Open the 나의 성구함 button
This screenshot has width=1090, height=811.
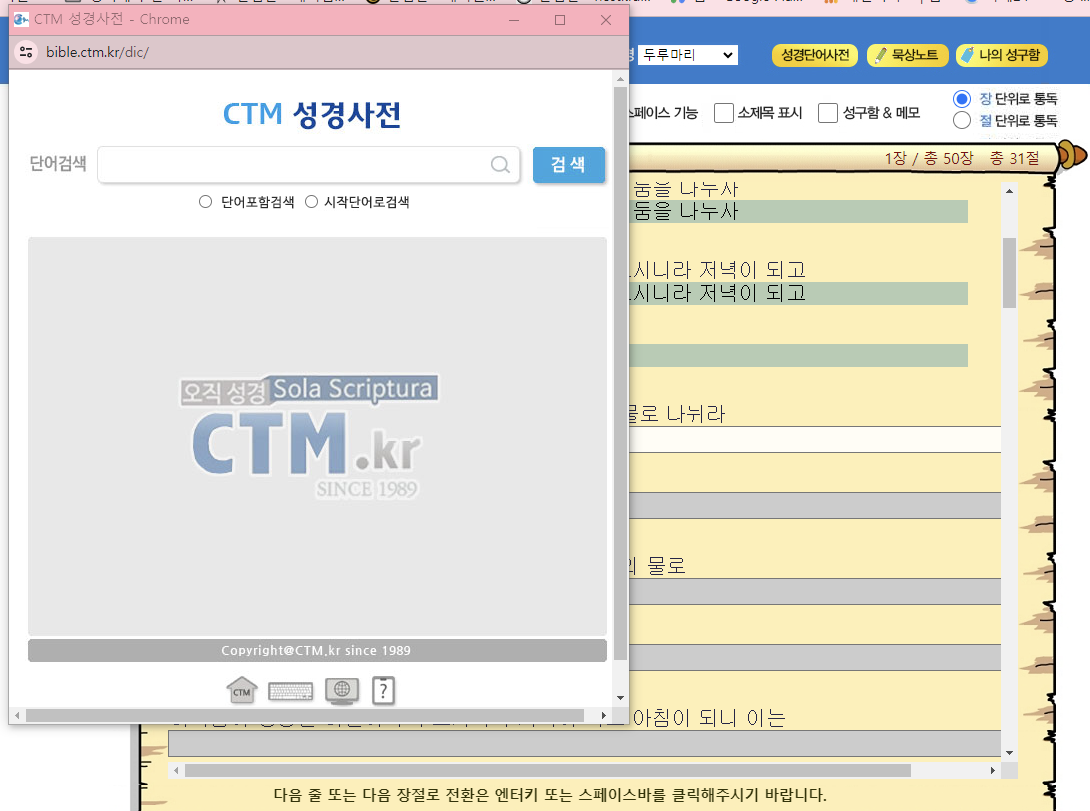pyautogui.click(x=1002, y=55)
